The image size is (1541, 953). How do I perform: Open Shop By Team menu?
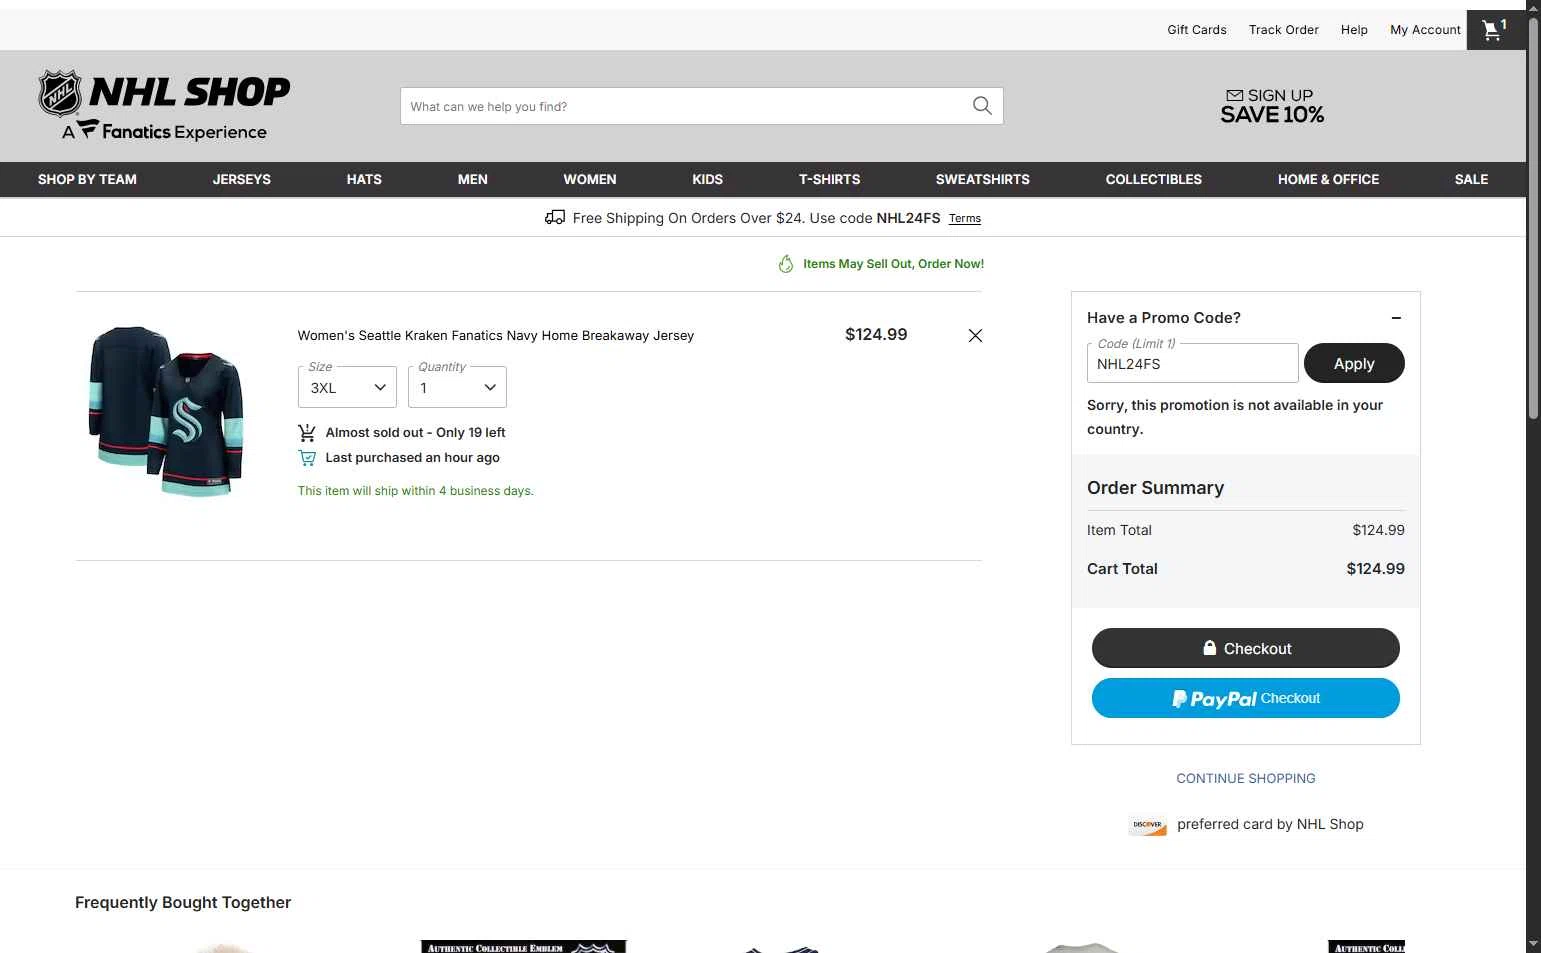point(87,179)
